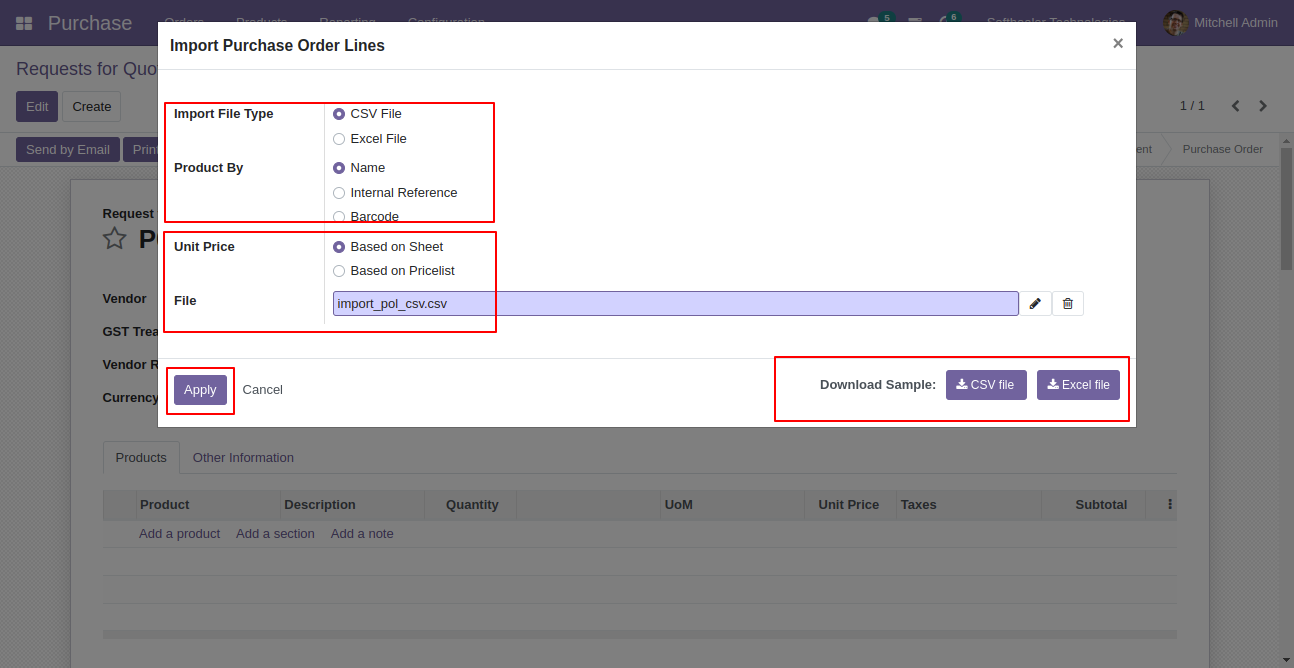Switch to Other Information tab
The height and width of the screenshot is (668, 1294).
243,458
